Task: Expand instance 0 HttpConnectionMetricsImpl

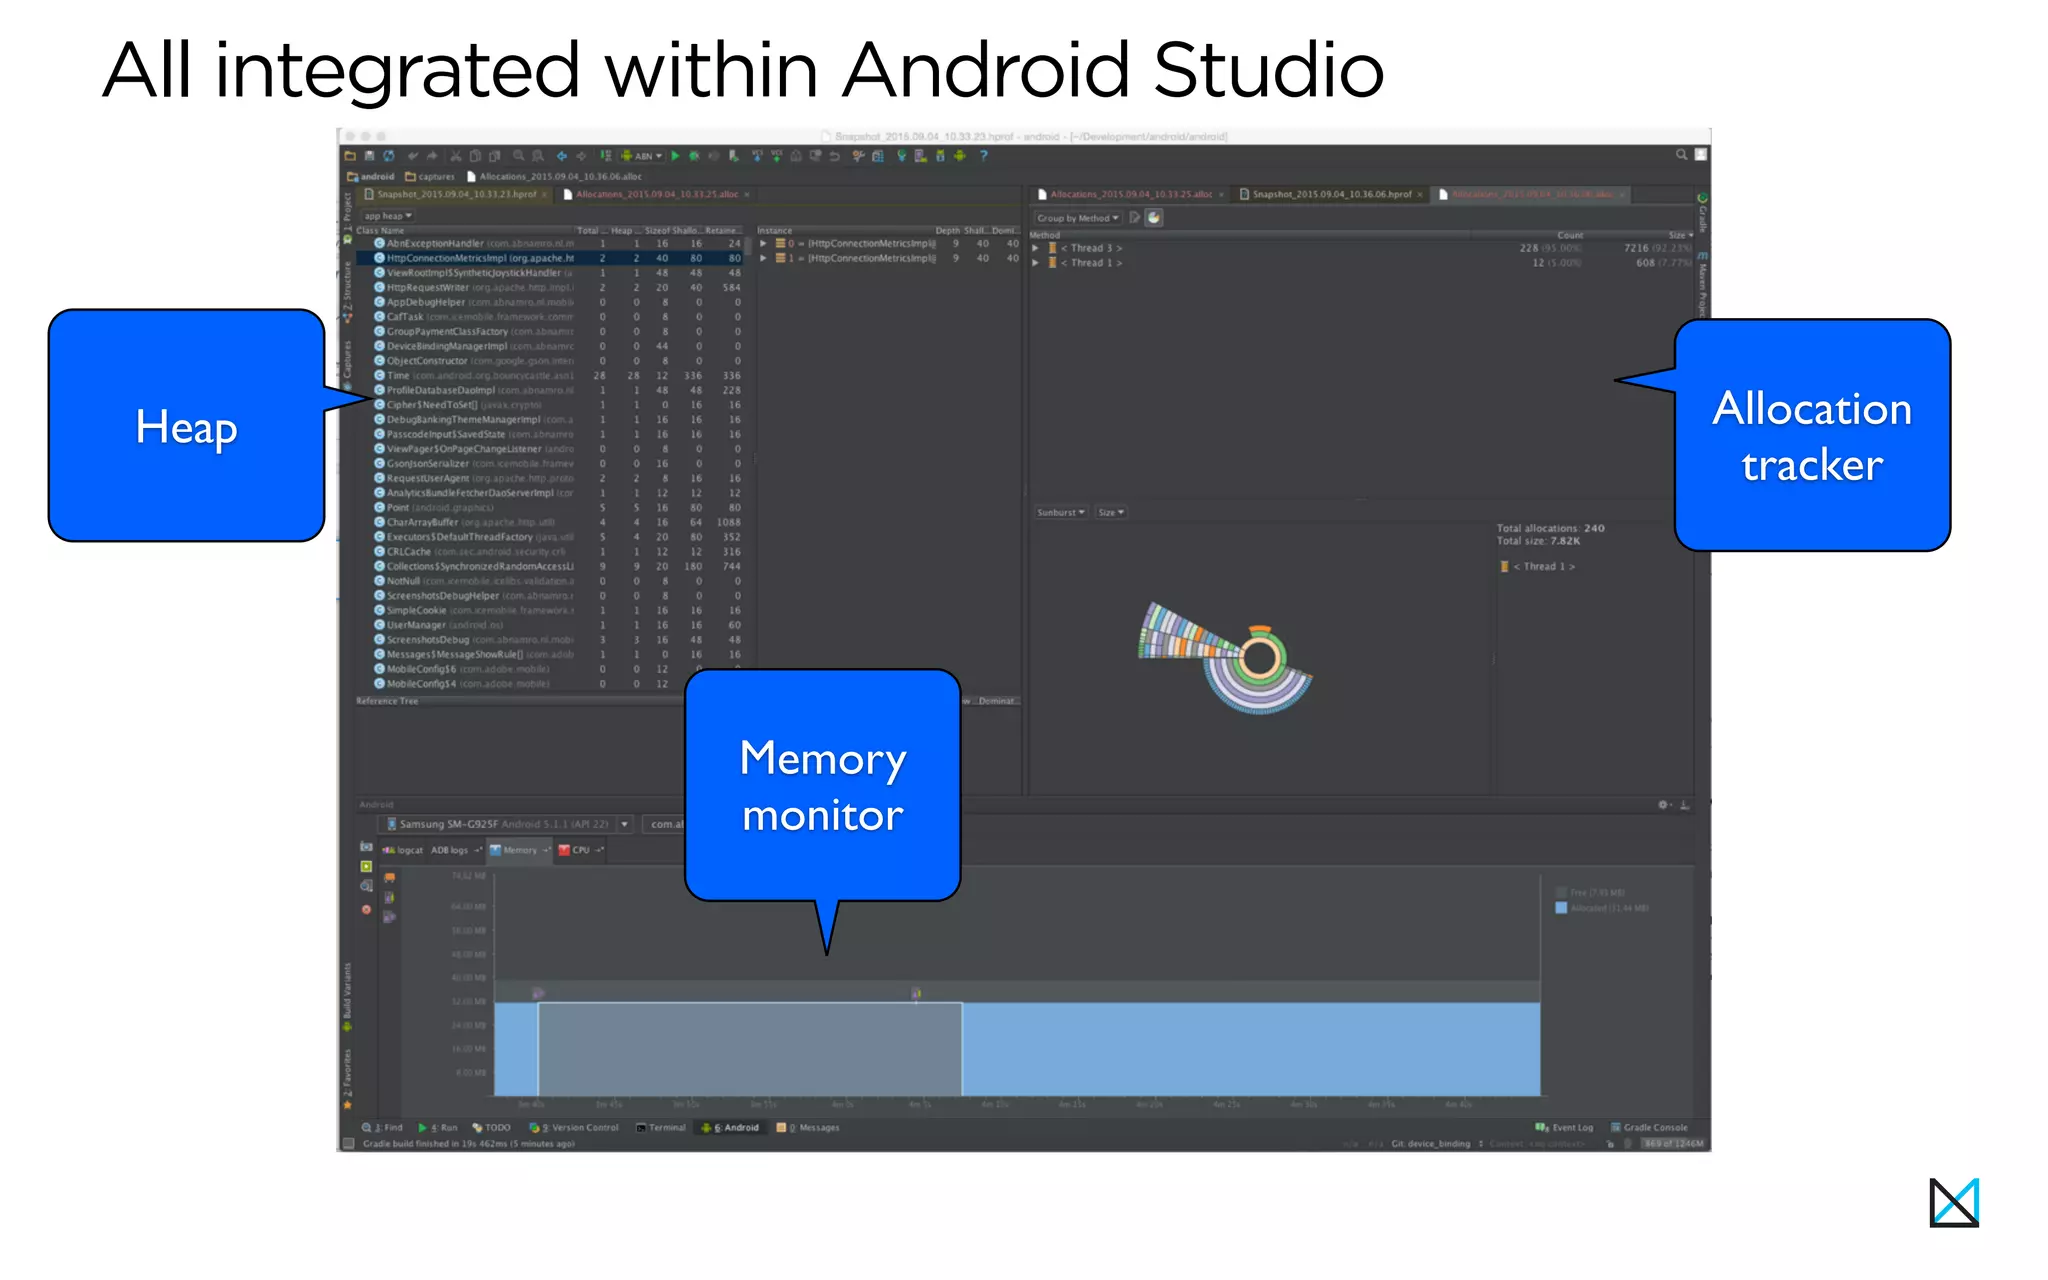Action: [x=763, y=244]
